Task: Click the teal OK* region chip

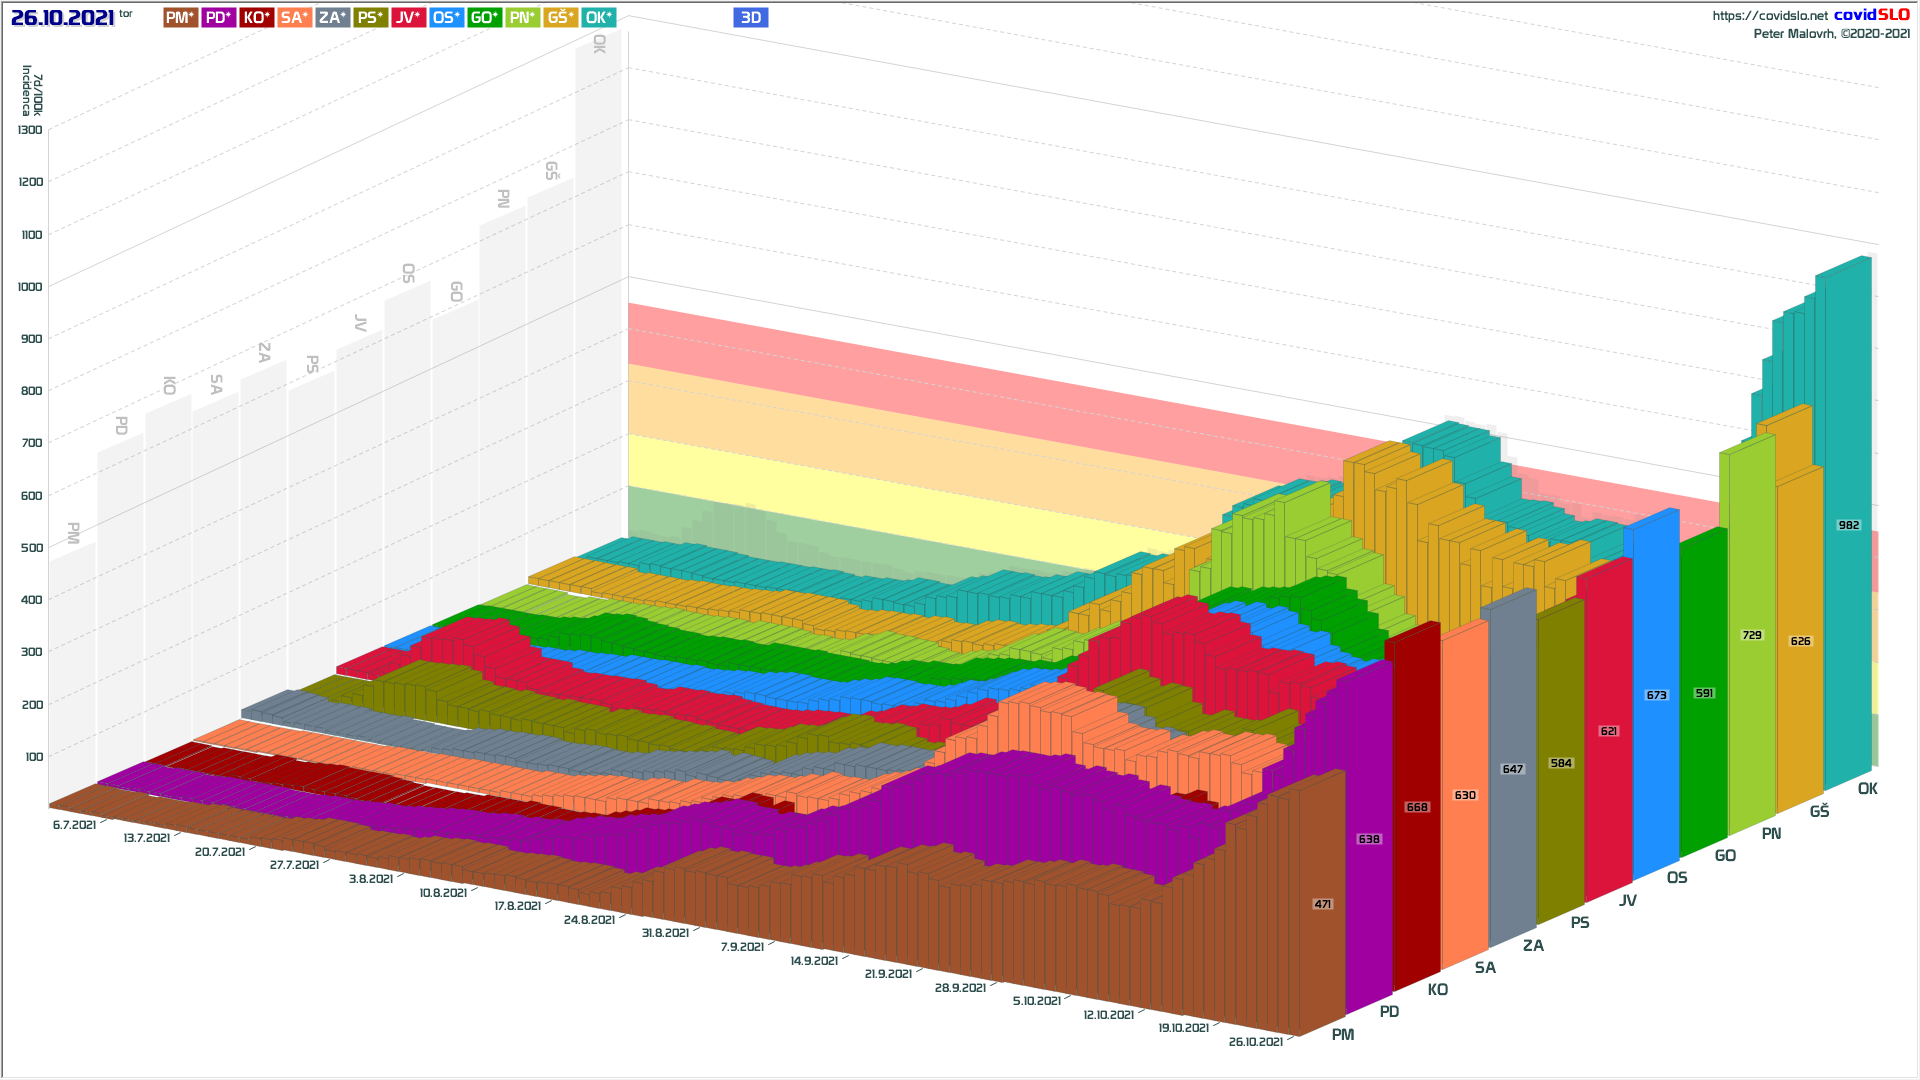Action: pyautogui.click(x=598, y=17)
